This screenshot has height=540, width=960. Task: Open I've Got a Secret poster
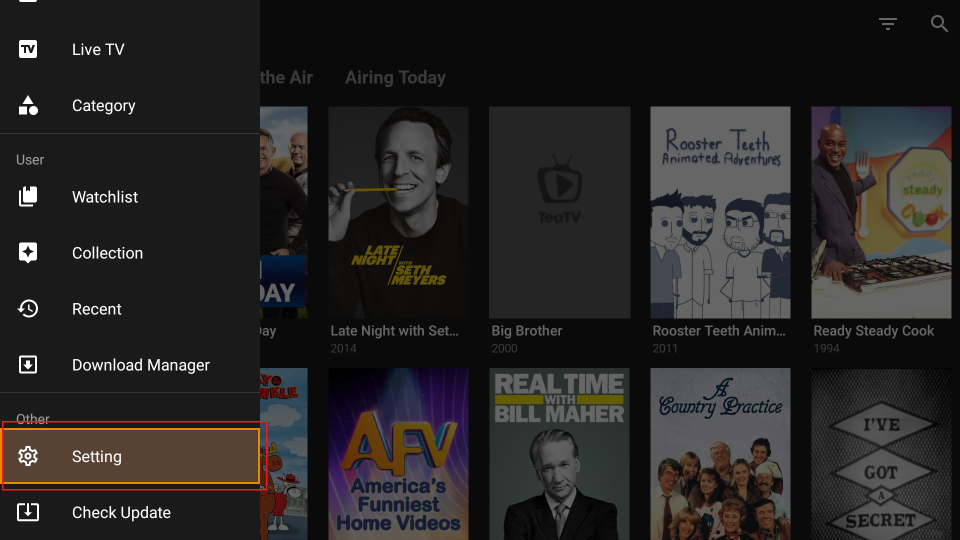882,454
